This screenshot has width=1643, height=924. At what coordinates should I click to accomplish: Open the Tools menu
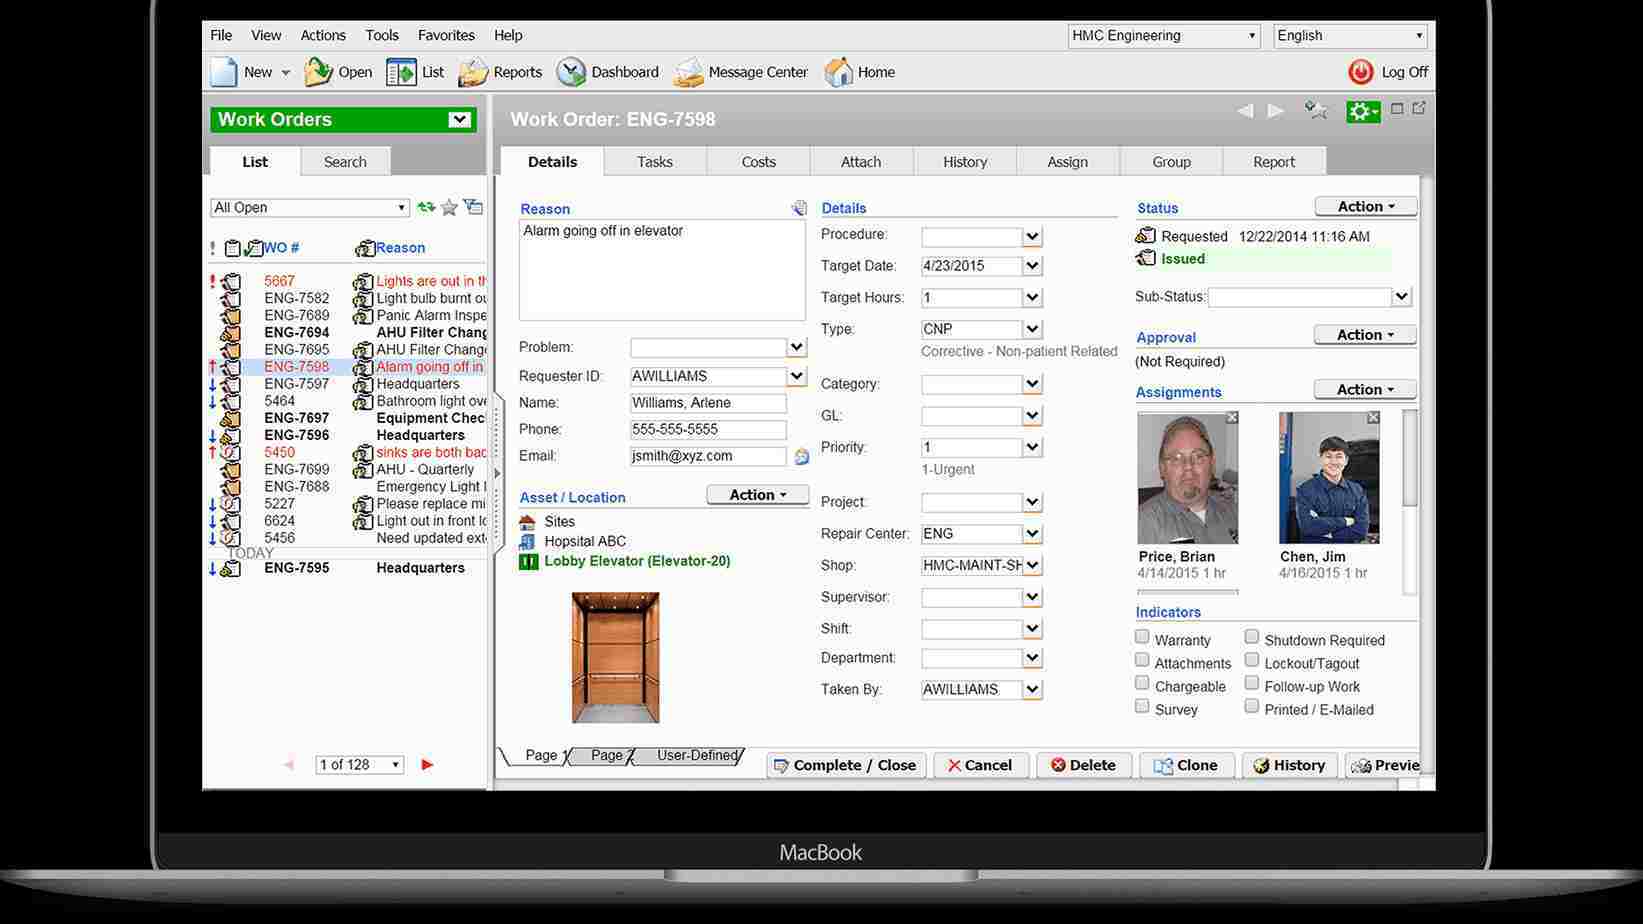pos(381,34)
